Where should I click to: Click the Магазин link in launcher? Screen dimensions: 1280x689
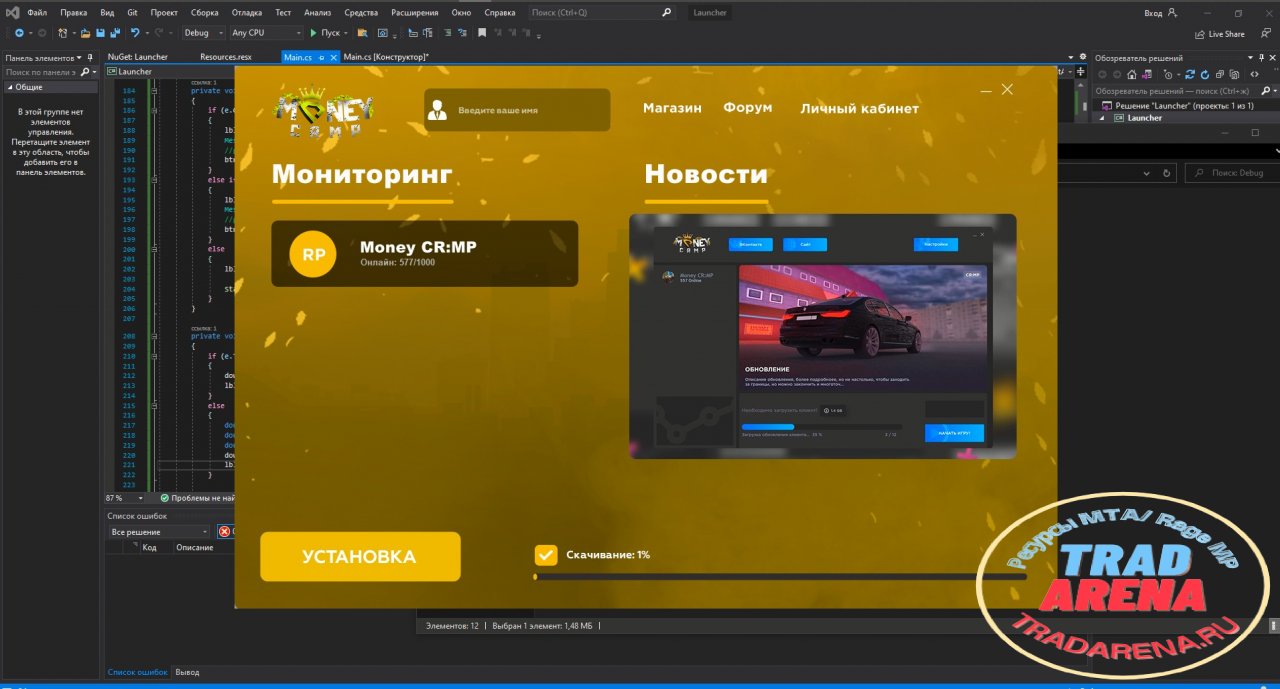pyautogui.click(x=672, y=108)
